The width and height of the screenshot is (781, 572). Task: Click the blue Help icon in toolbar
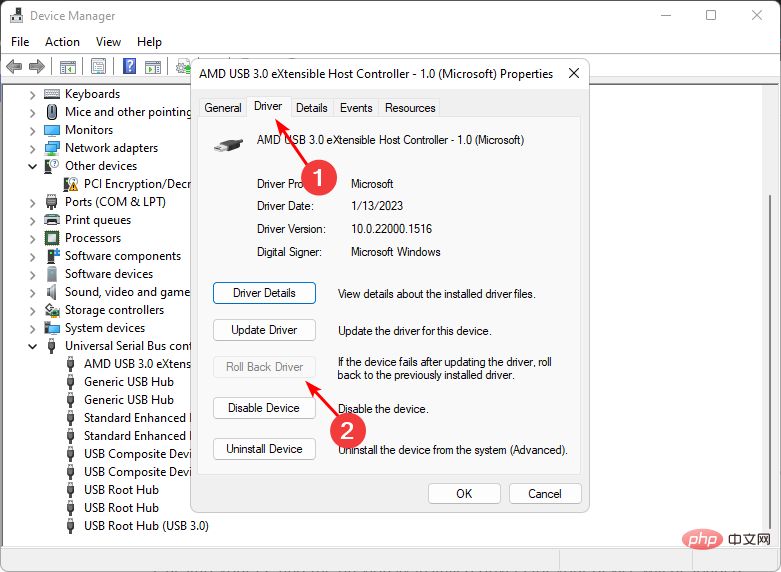coord(129,67)
